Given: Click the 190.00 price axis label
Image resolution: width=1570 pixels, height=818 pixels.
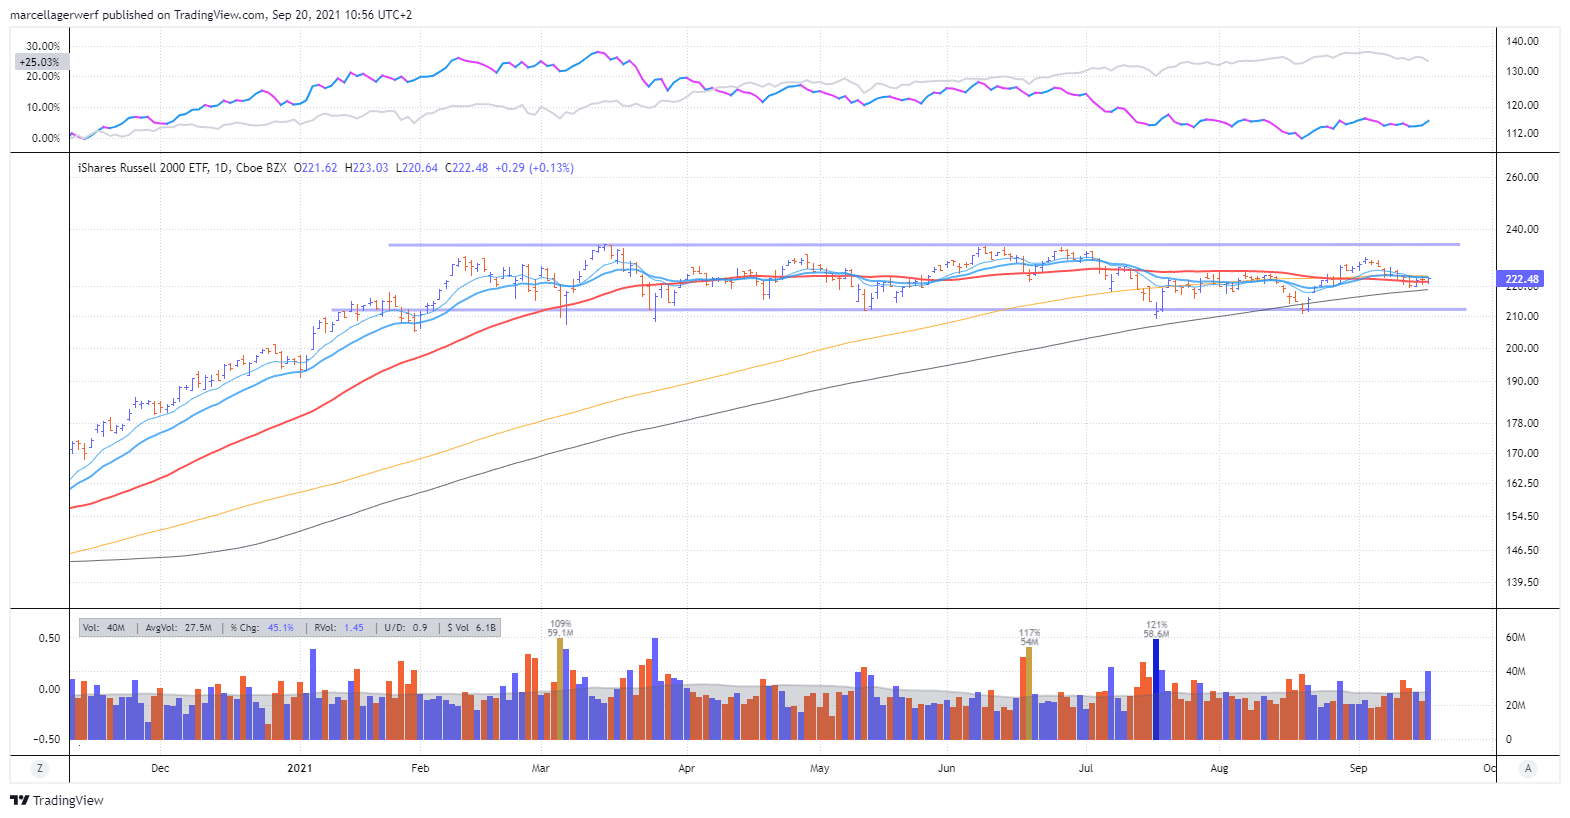Looking at the screenshot, I should pyautogui.click(x=1522, y=381).
